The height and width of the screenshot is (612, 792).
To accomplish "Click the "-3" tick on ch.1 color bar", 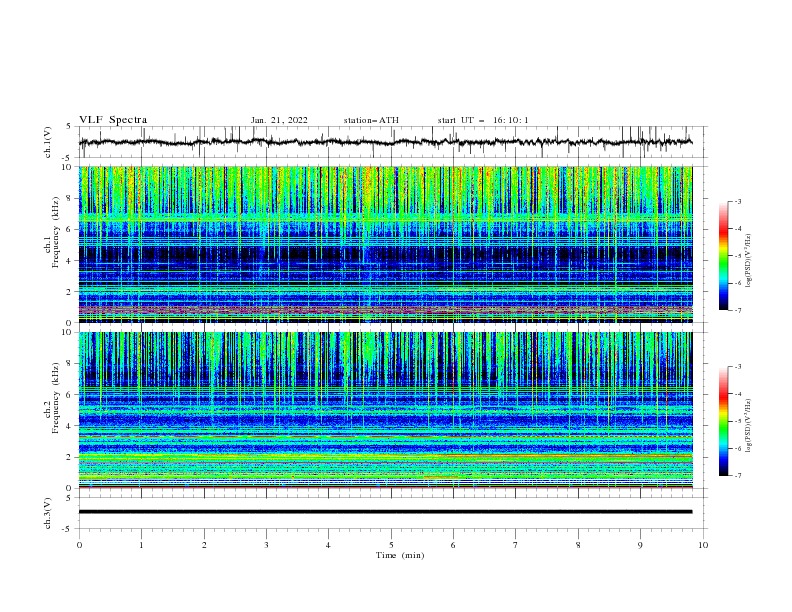I will tap(738, 201).
